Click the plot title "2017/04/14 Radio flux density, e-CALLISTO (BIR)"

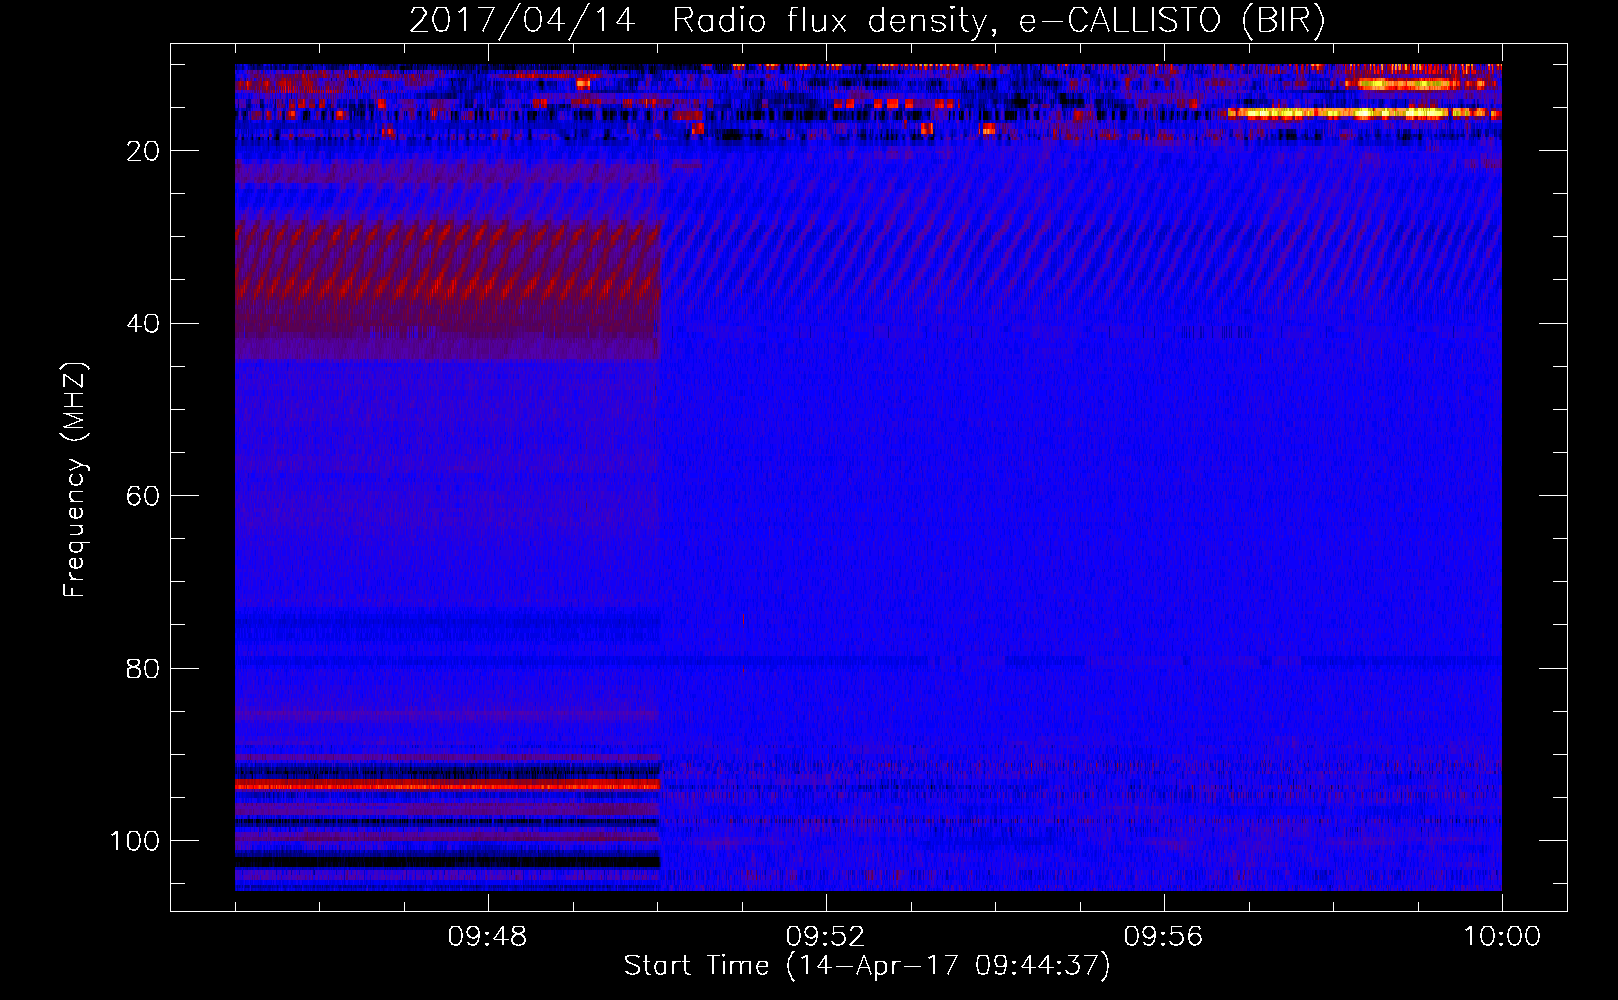point(867,21)
